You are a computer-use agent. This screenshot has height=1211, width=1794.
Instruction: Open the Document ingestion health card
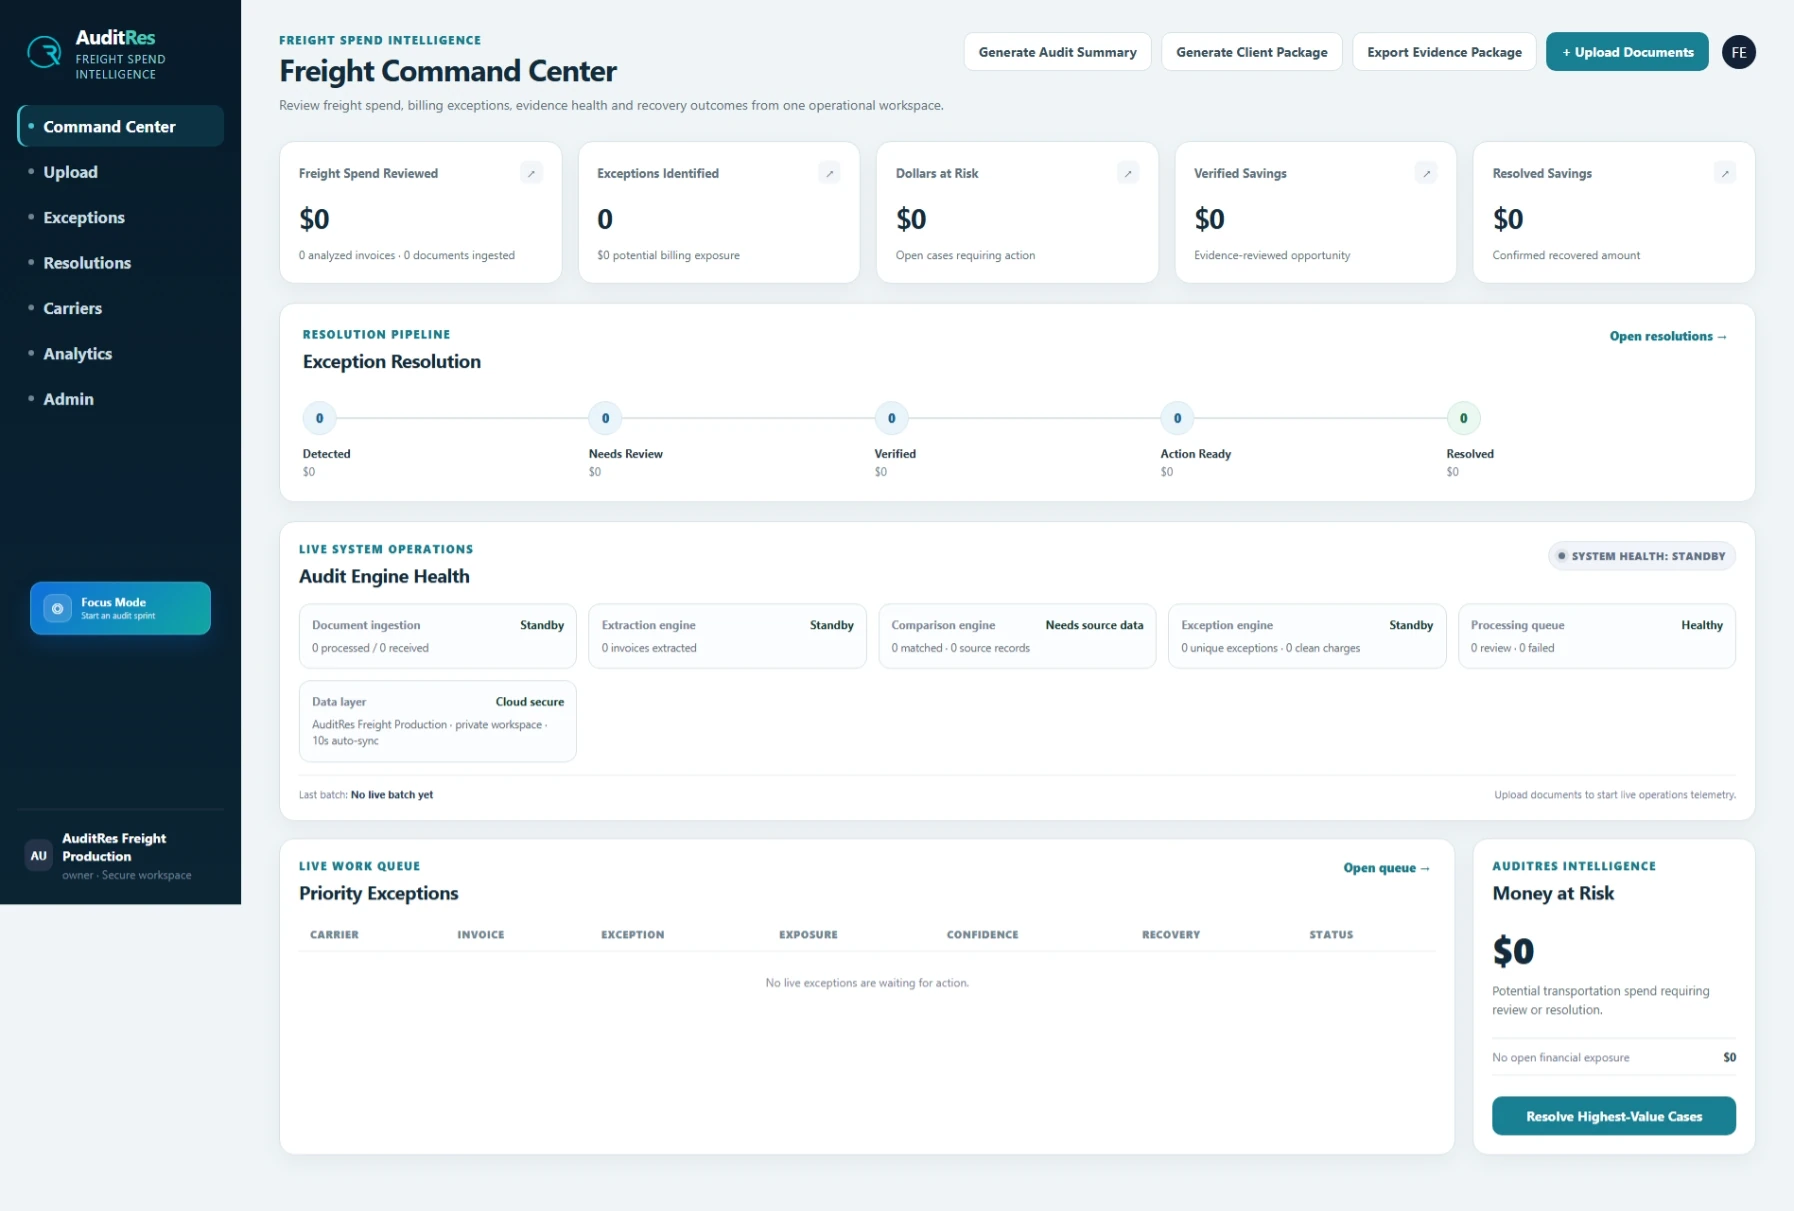coord(438,636)
